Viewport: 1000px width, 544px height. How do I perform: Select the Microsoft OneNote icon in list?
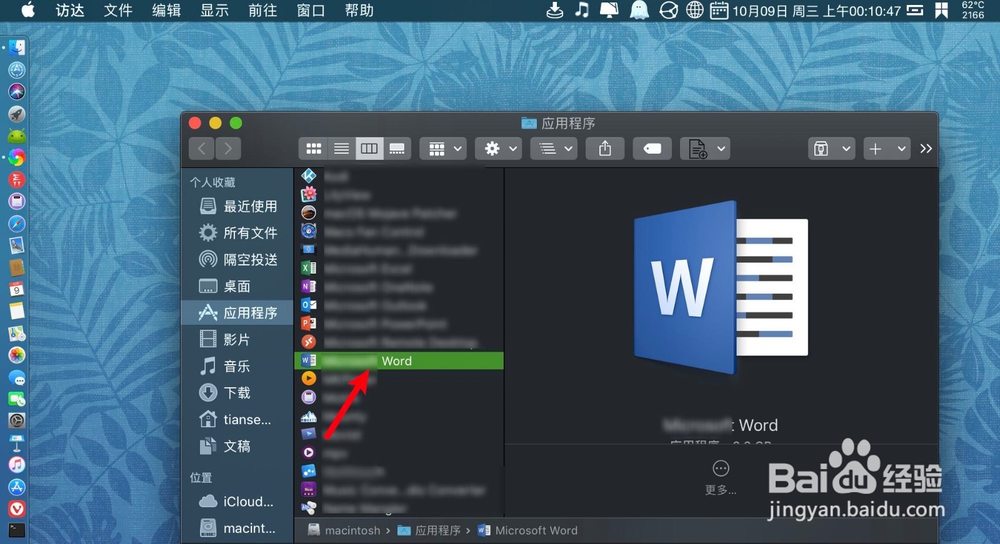[309, 286]
